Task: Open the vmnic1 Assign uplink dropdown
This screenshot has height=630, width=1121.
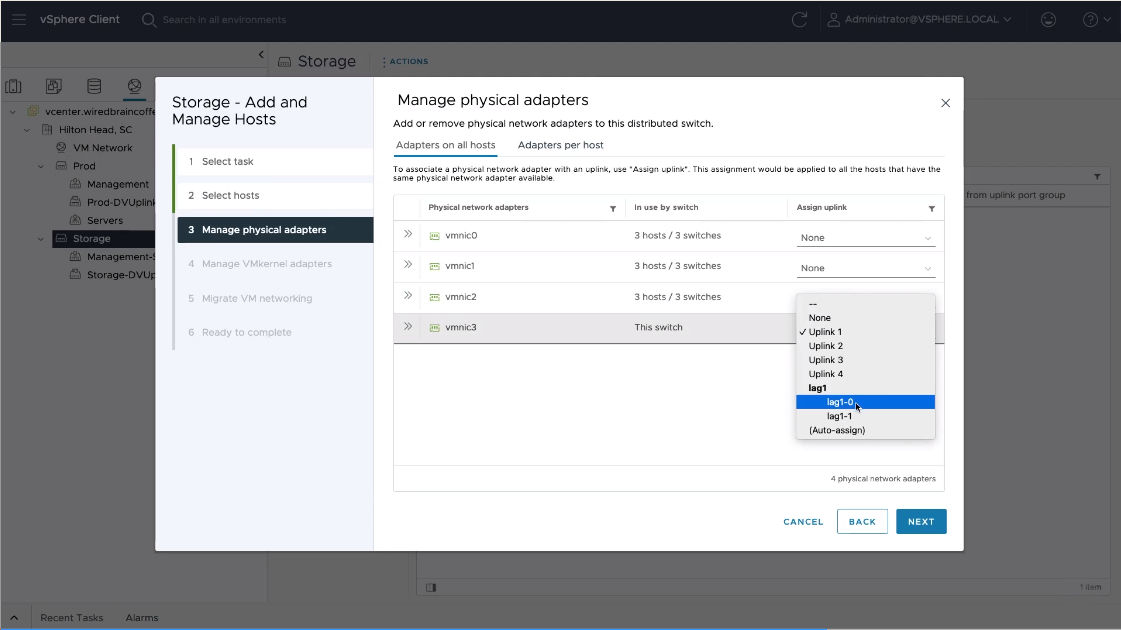Action: [x=865, y=268]
